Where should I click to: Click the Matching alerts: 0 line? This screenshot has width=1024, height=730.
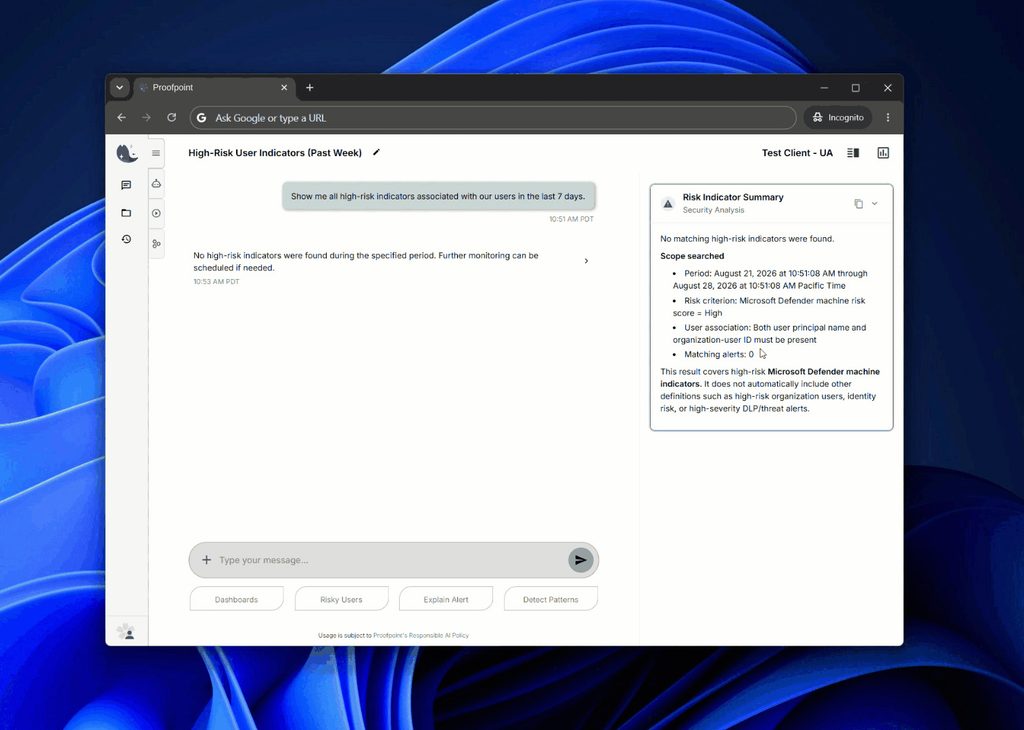[x=718, y=355]
